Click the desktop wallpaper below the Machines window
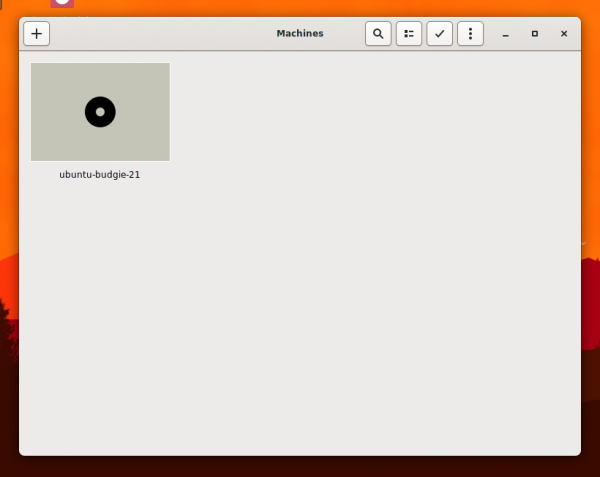Screen dimensions: 600x477 [x=300, y=467]
